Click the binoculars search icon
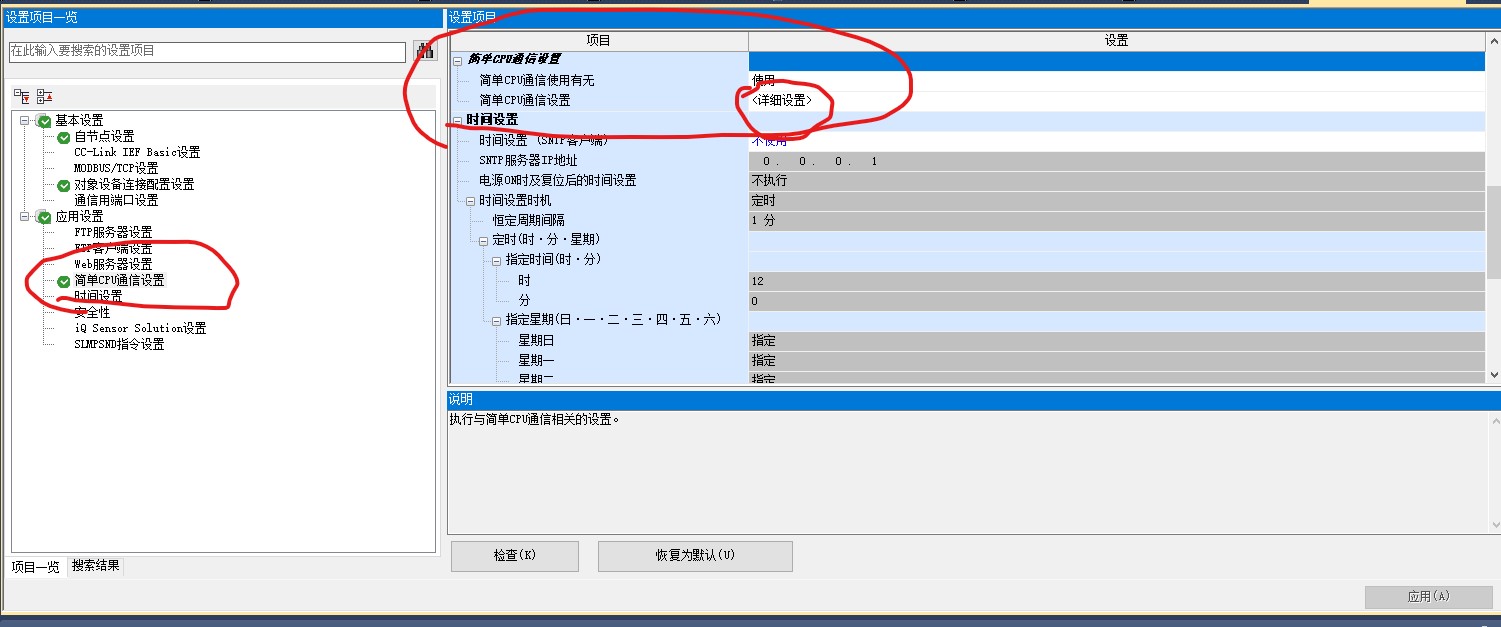The image size is (1501, 627). point(425,51)
